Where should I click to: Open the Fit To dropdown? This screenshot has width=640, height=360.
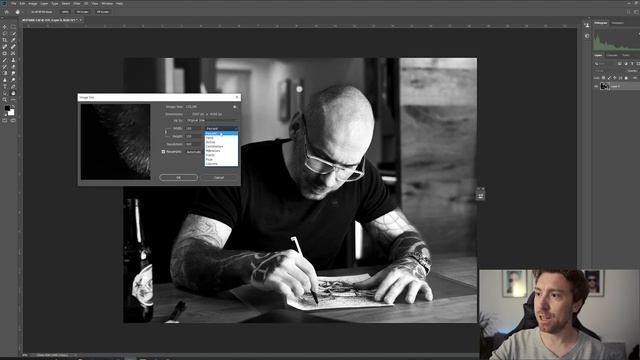point(211,121)
